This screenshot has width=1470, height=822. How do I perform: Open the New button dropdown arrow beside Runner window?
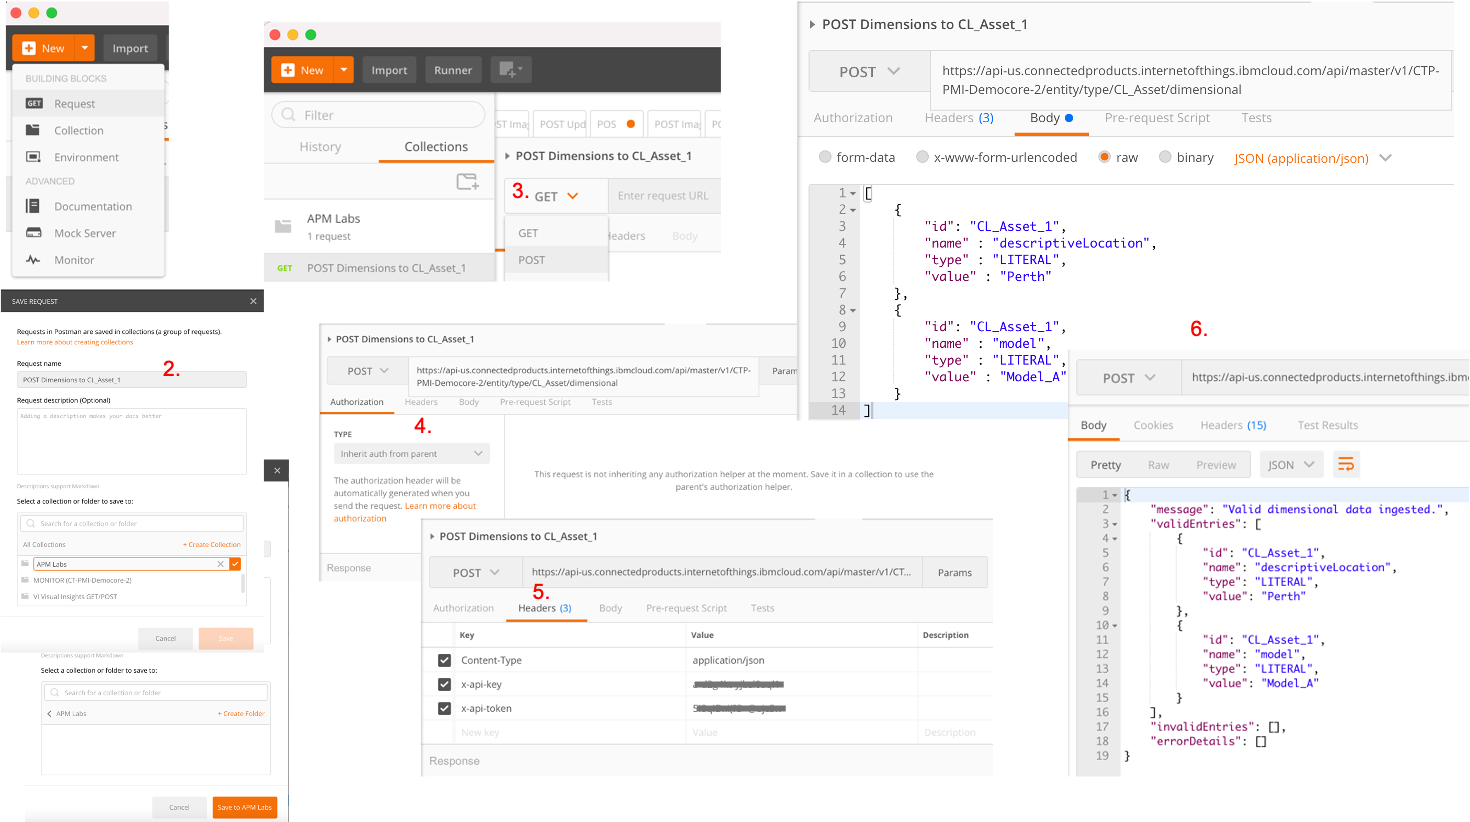[344, 70]
